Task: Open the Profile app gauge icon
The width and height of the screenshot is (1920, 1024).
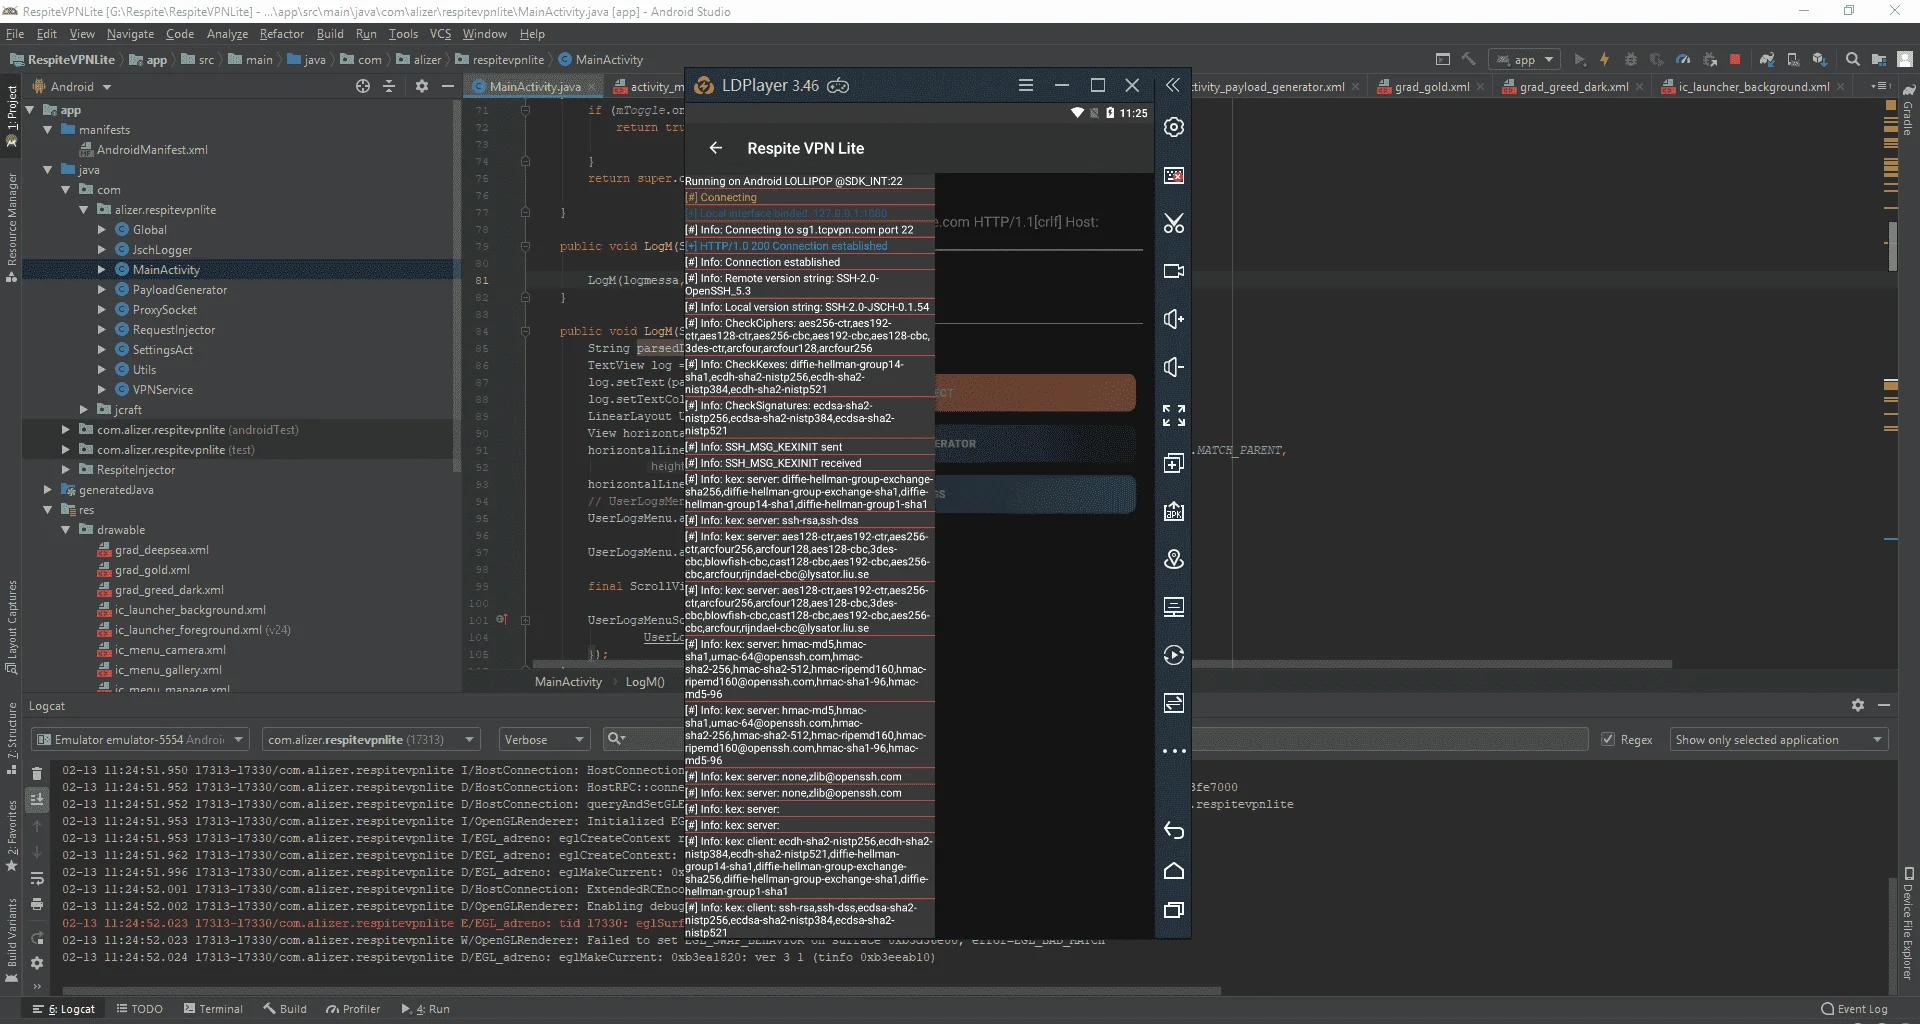Action: click(x=1683, y=59)
